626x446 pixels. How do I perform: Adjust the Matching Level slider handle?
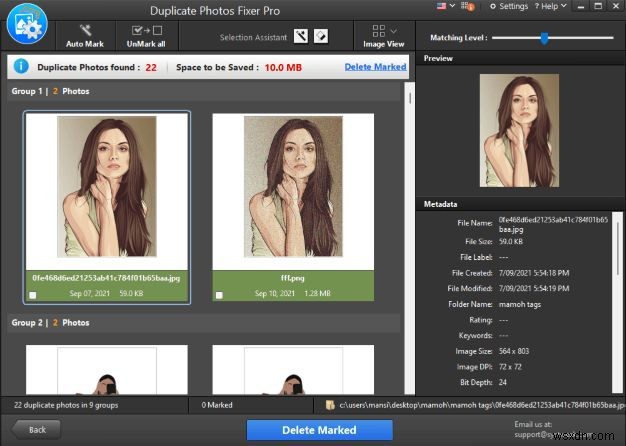(544, 38)
